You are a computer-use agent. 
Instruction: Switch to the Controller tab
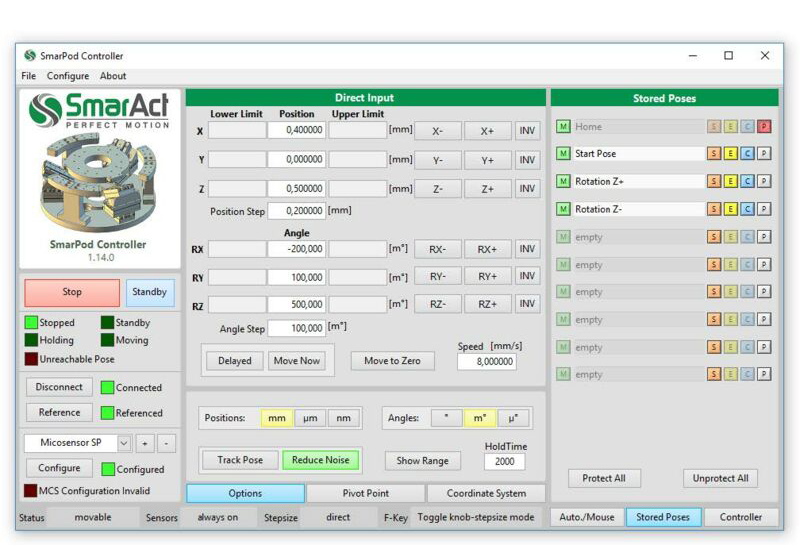pyautogui.click(x=741, y=517)
